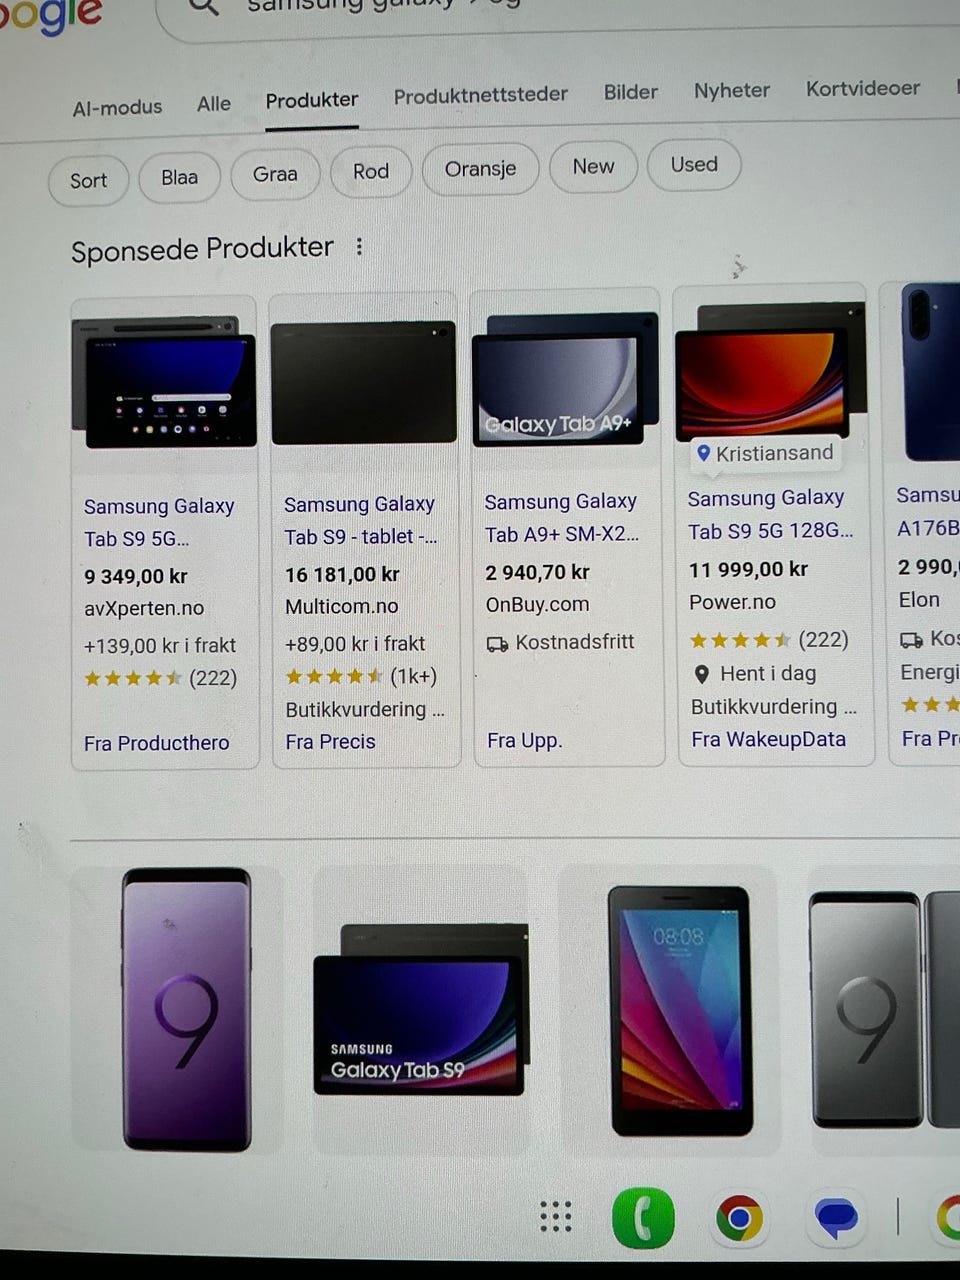The width and height of the screenshot is (960, 1280).
Task: Select the Produkter tab
Action: 312,100
